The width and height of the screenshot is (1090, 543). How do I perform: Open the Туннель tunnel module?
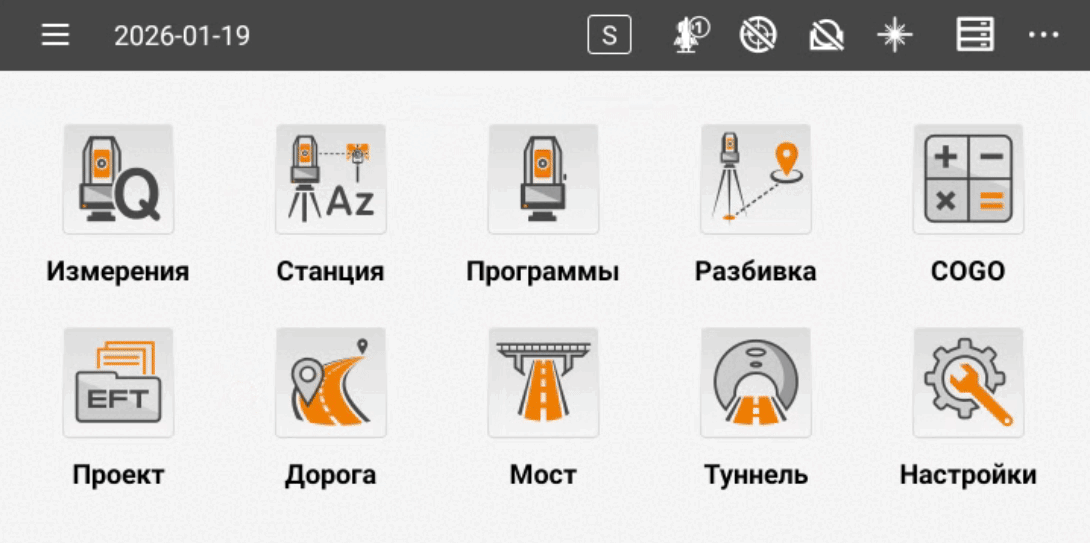tap(756, 382)
